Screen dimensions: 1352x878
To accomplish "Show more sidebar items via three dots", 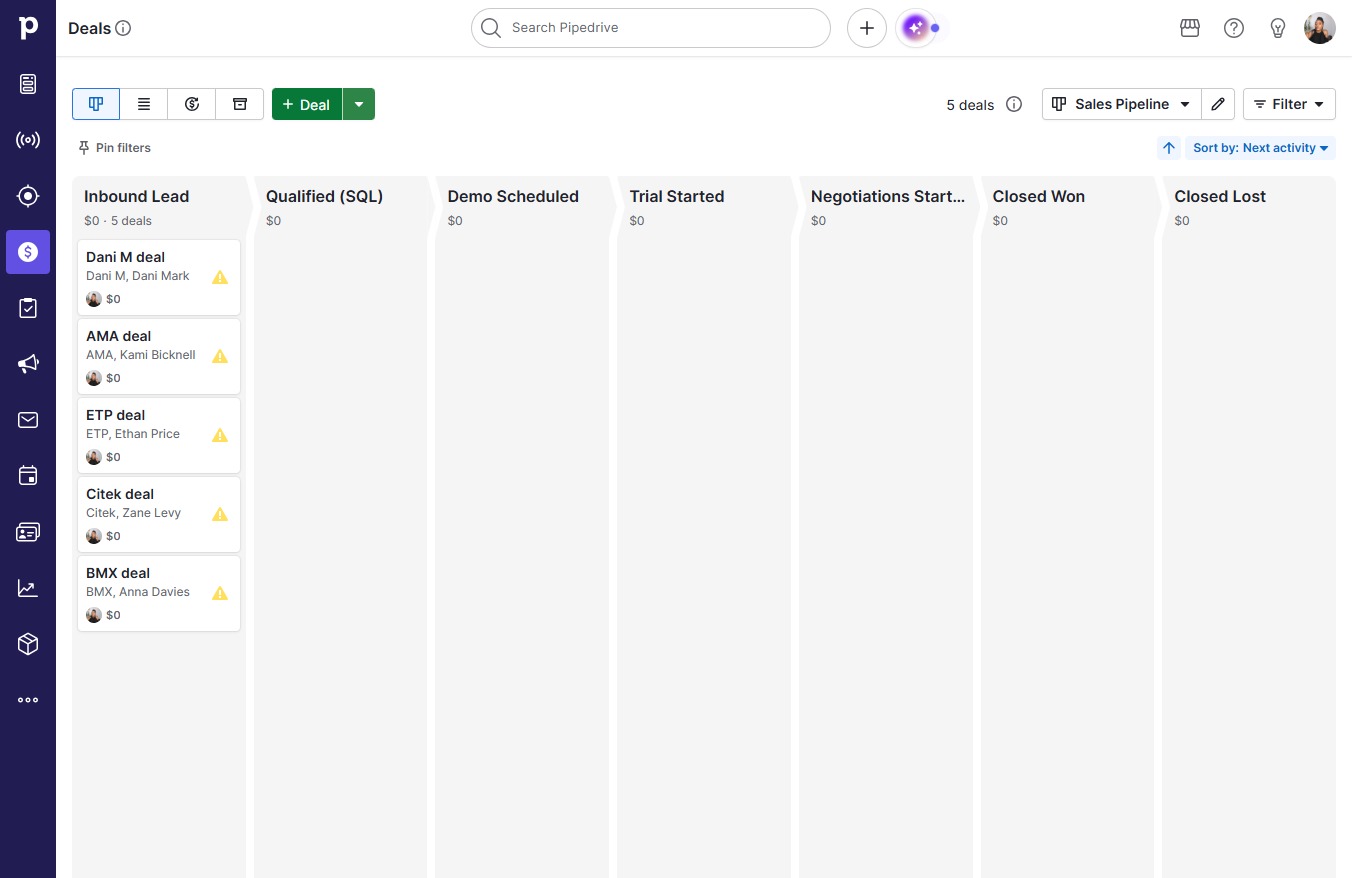I will pos(28,700).
